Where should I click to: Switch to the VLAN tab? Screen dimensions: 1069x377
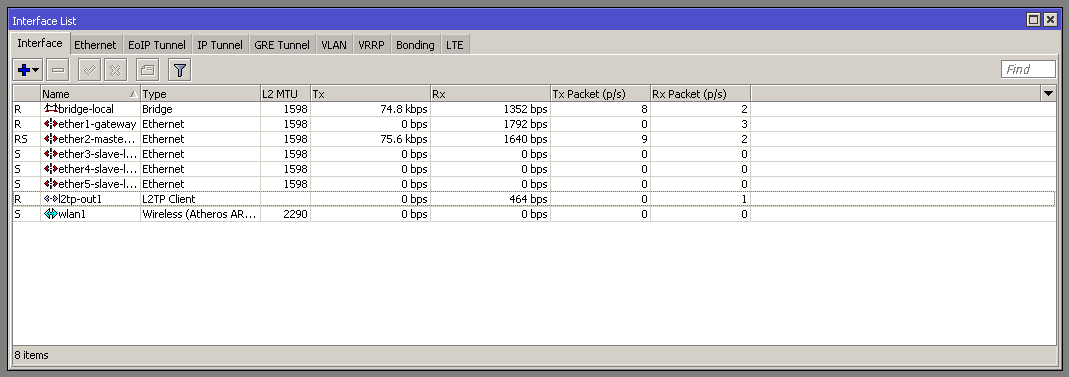point(334,45)
